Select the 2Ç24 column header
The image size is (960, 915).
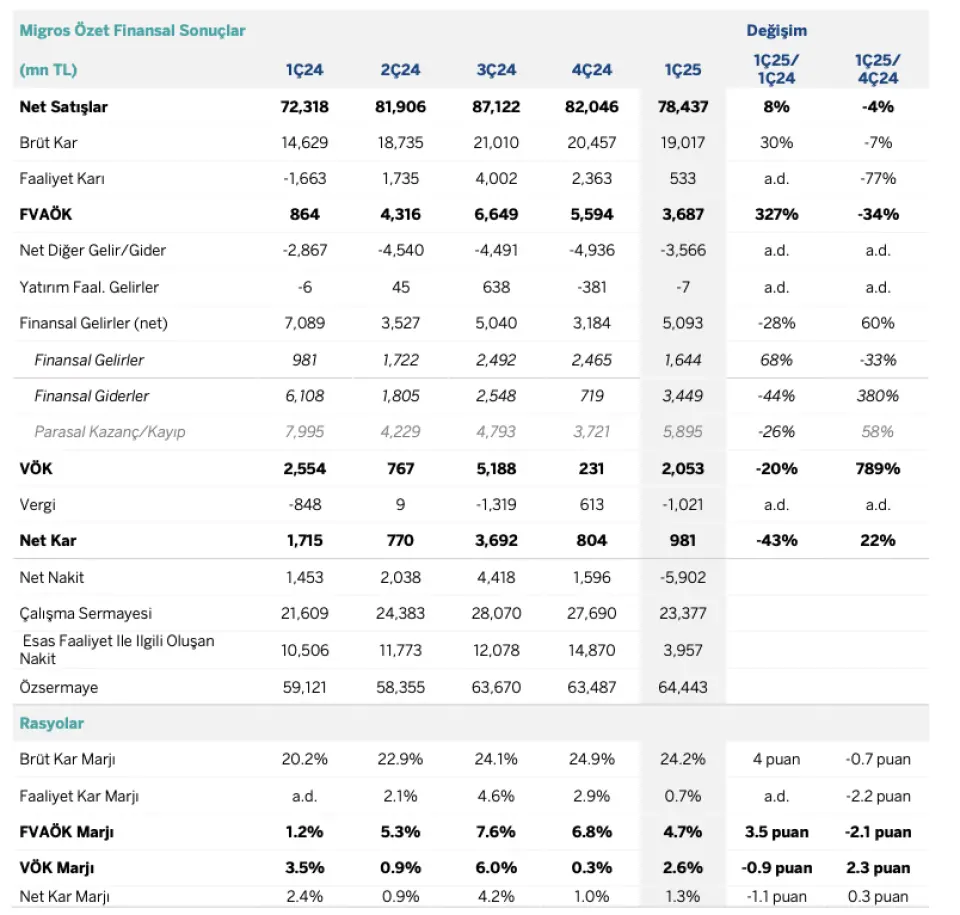click(x=400, y=70)
